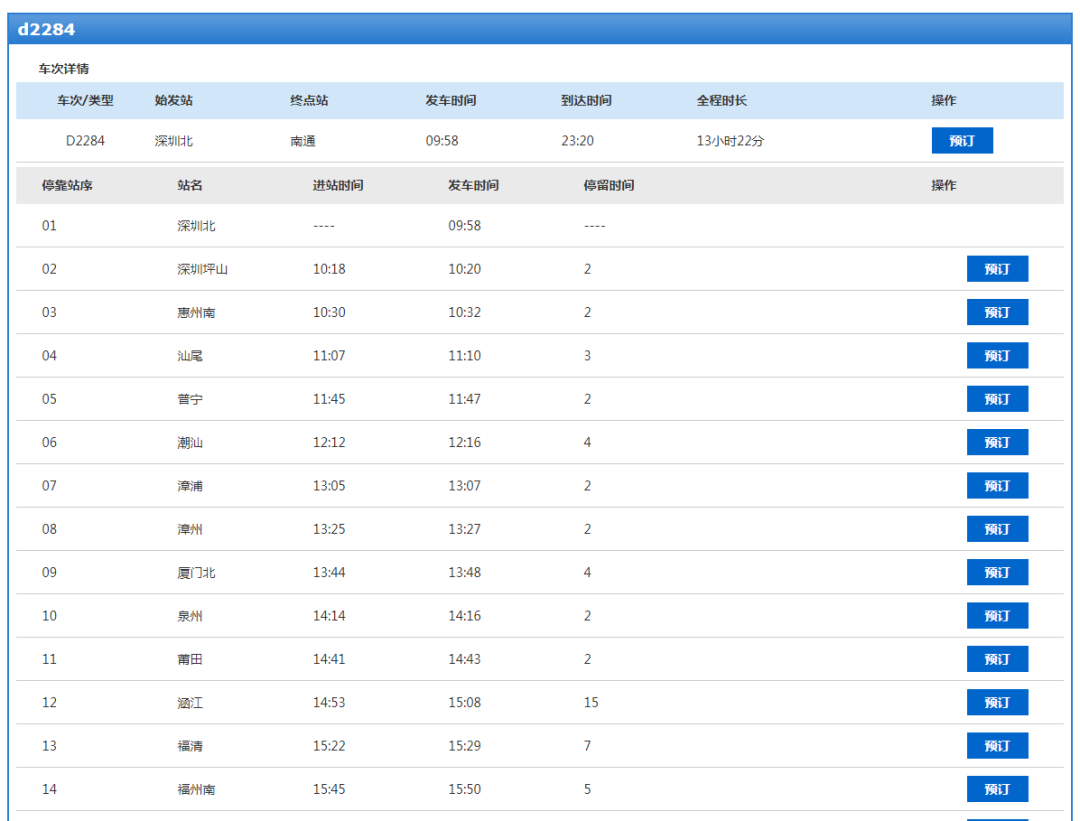Select train number D2284 in summary row
Viewport: 1080px width, 821px height.
85,141
